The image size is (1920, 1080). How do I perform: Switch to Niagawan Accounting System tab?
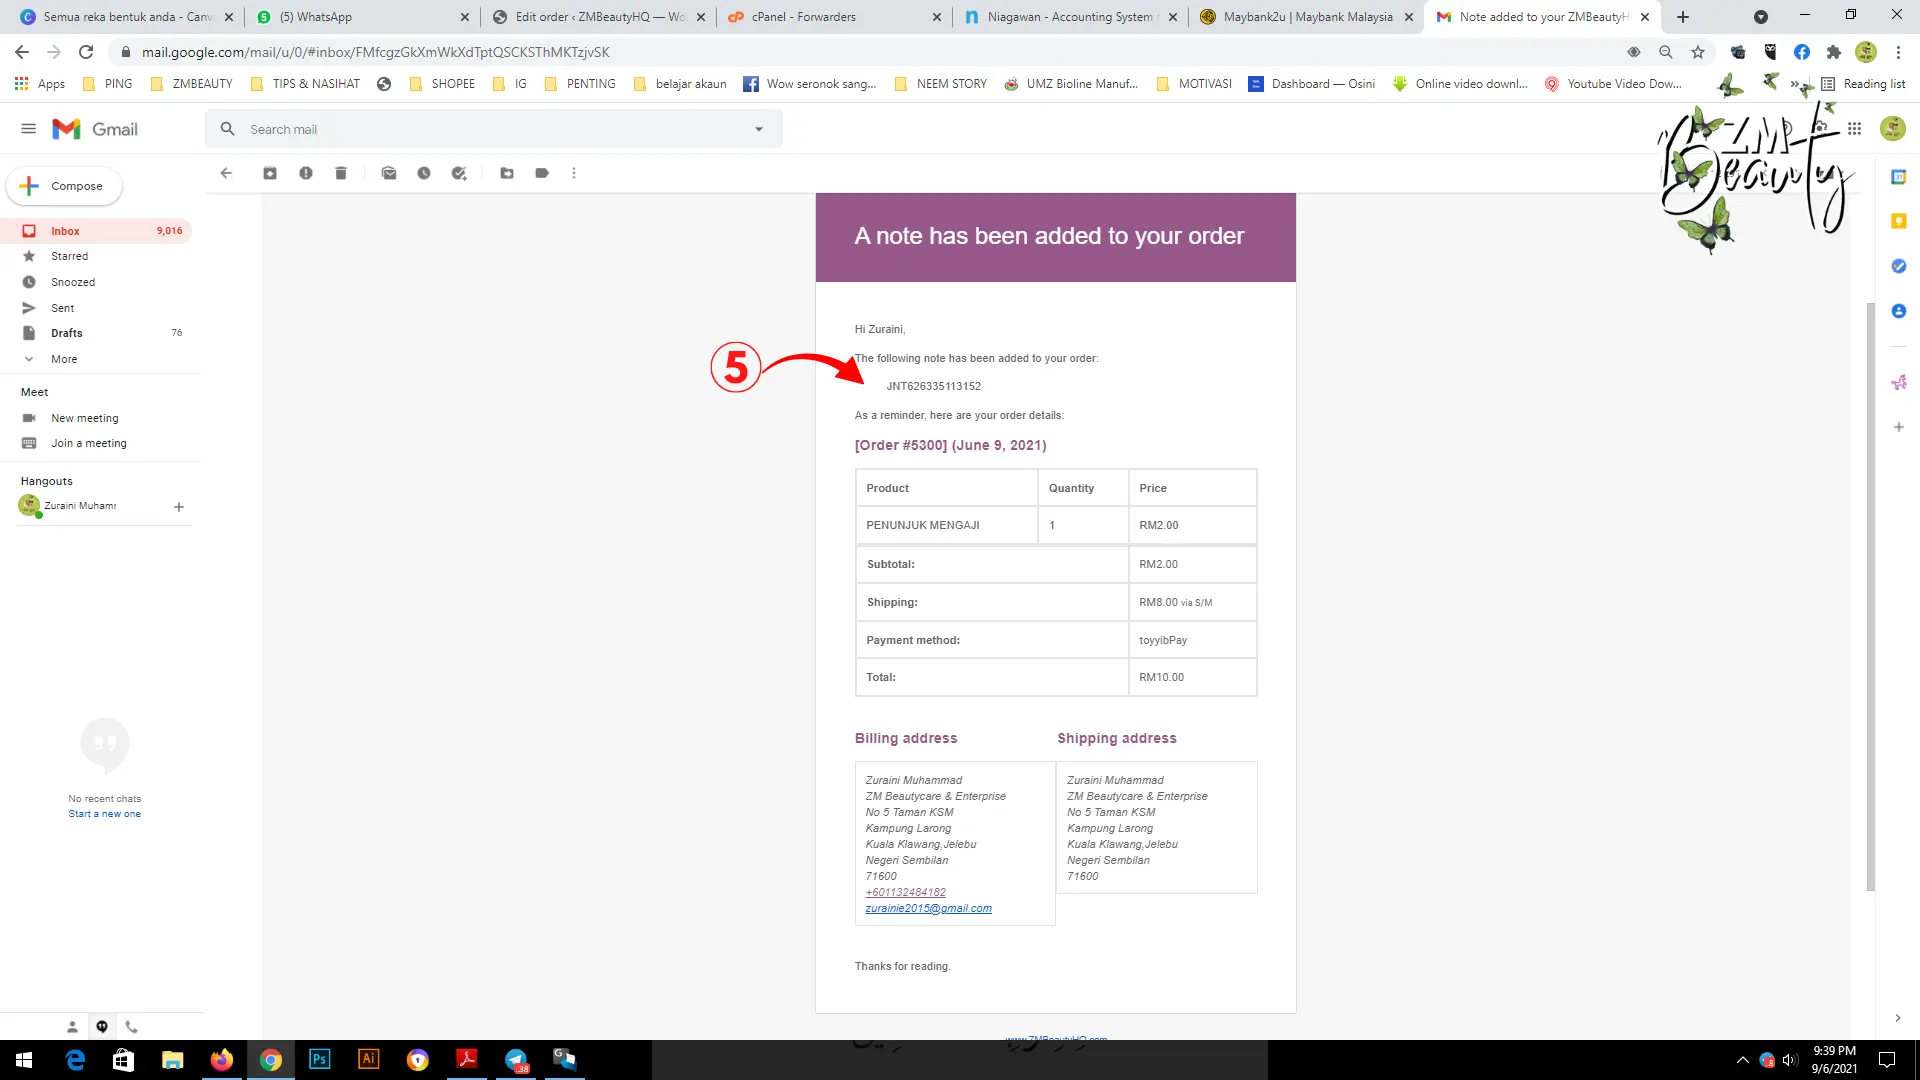(x=1070, y=17)
